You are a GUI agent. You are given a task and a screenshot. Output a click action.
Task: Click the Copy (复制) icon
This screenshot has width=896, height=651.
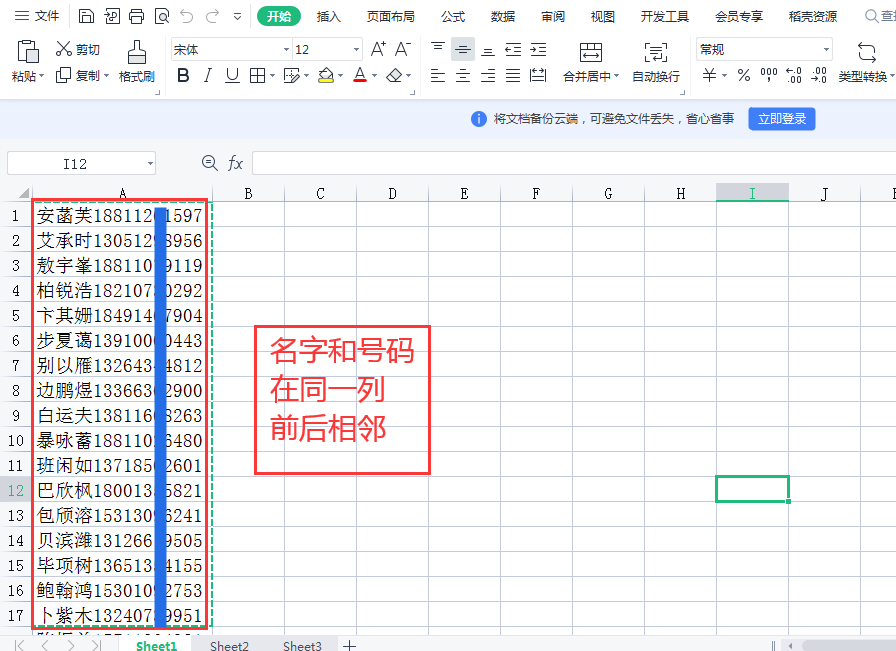63,75
